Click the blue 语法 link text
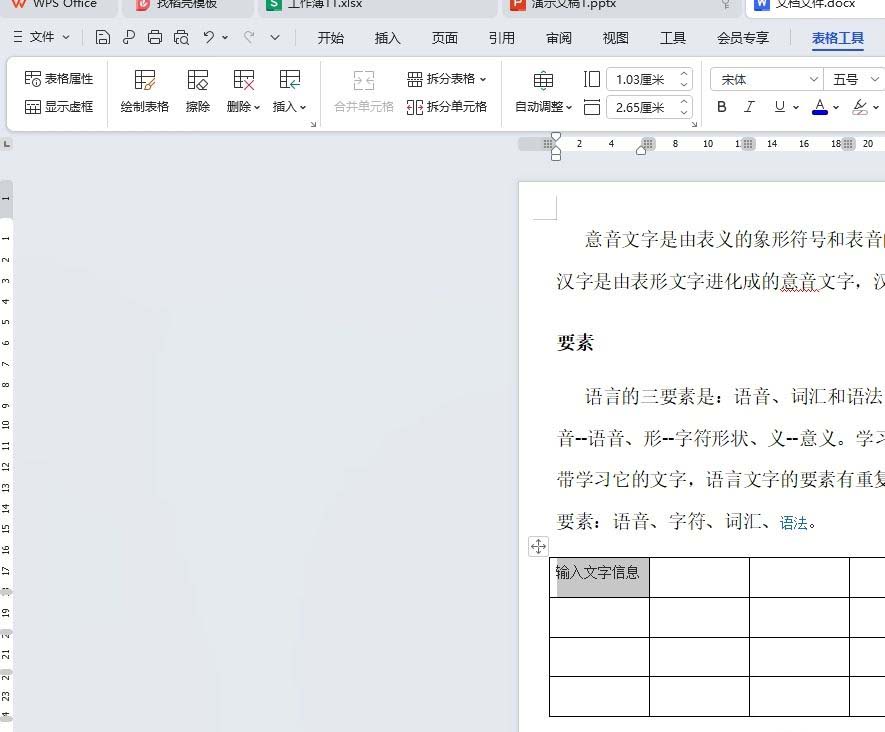 coord(794,523)
